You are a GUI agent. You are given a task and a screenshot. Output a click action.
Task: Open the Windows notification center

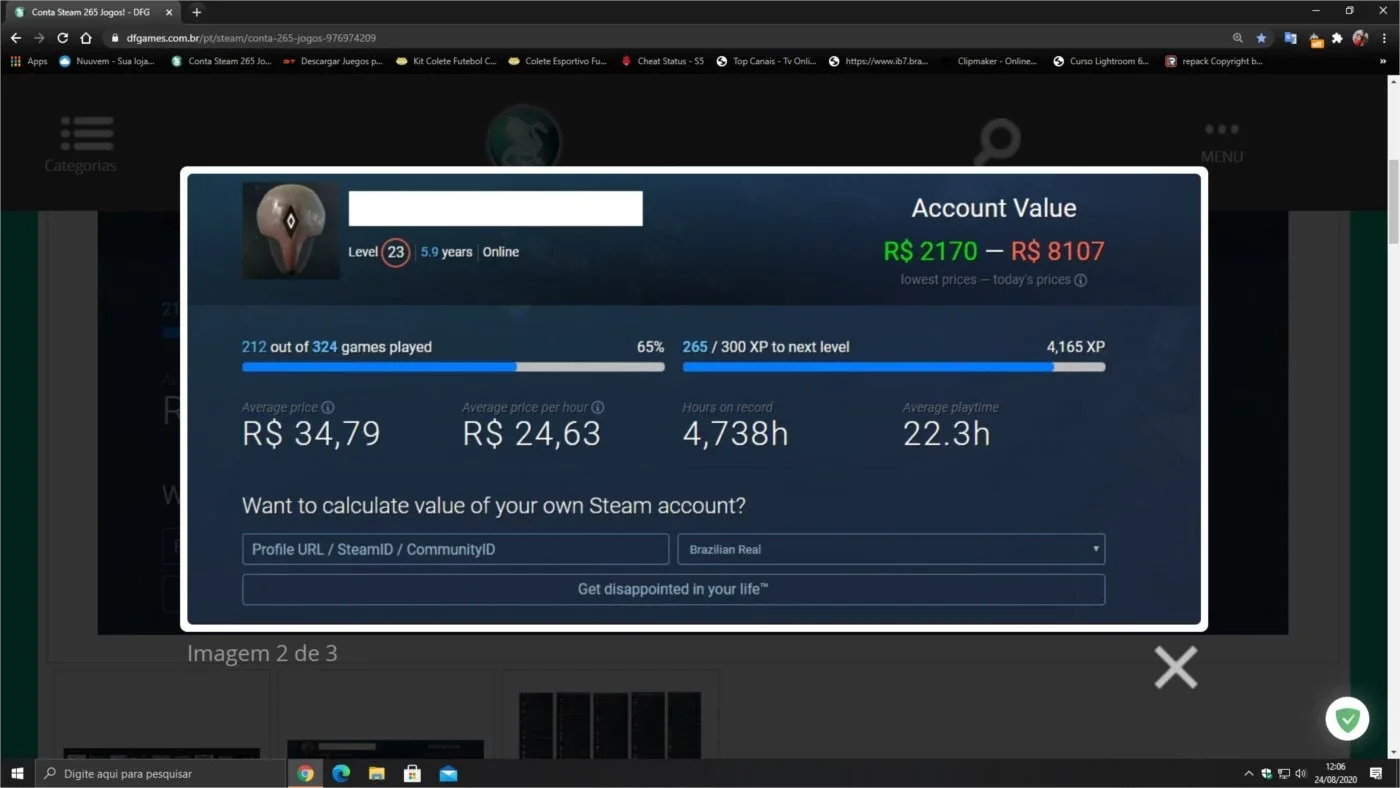click(x=1376, y=773)
